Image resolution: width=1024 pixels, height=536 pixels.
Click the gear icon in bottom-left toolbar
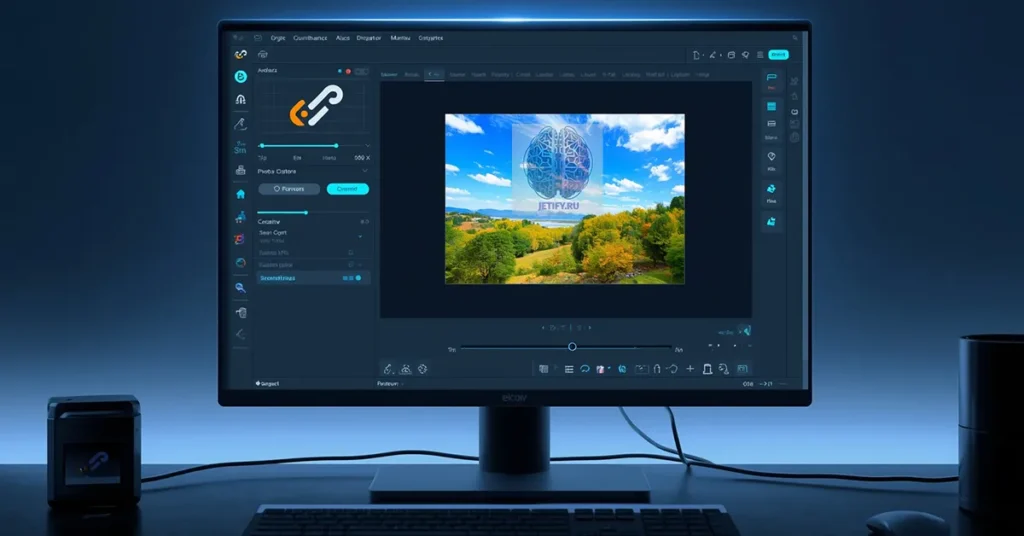(x=423, y=369)
